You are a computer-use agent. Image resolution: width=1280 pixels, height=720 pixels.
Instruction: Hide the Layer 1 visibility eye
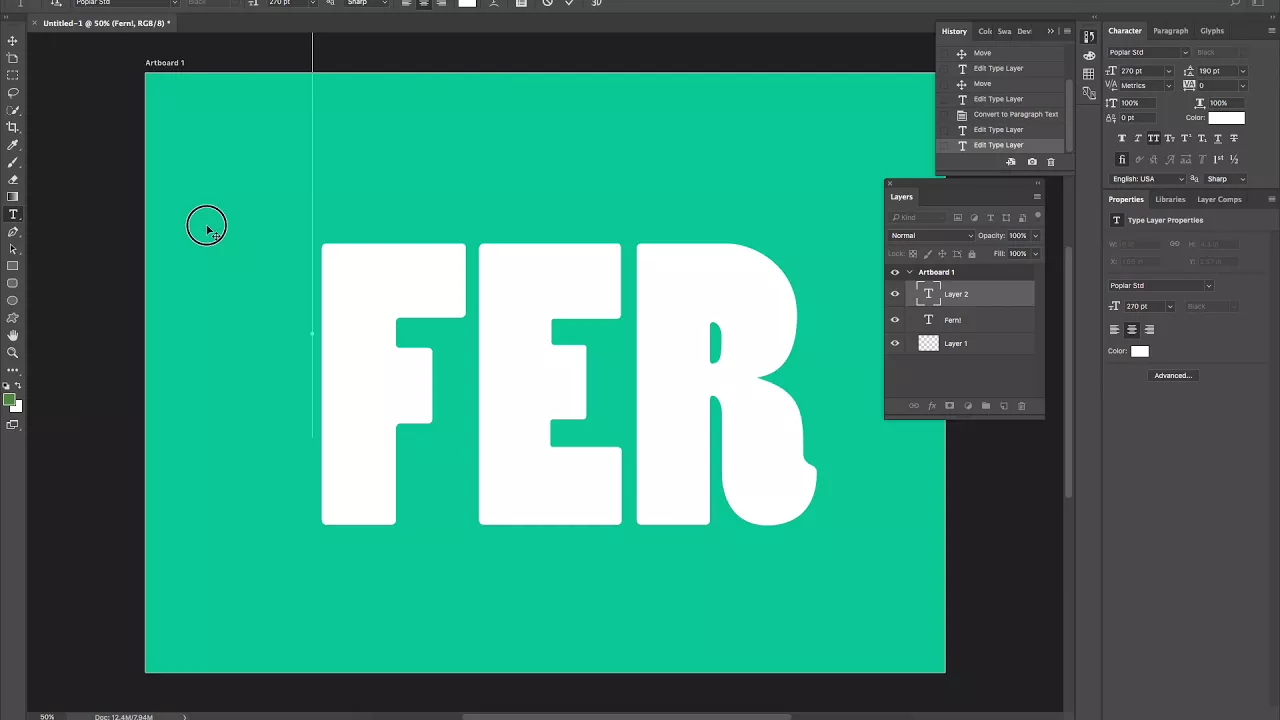pos(895,343)
